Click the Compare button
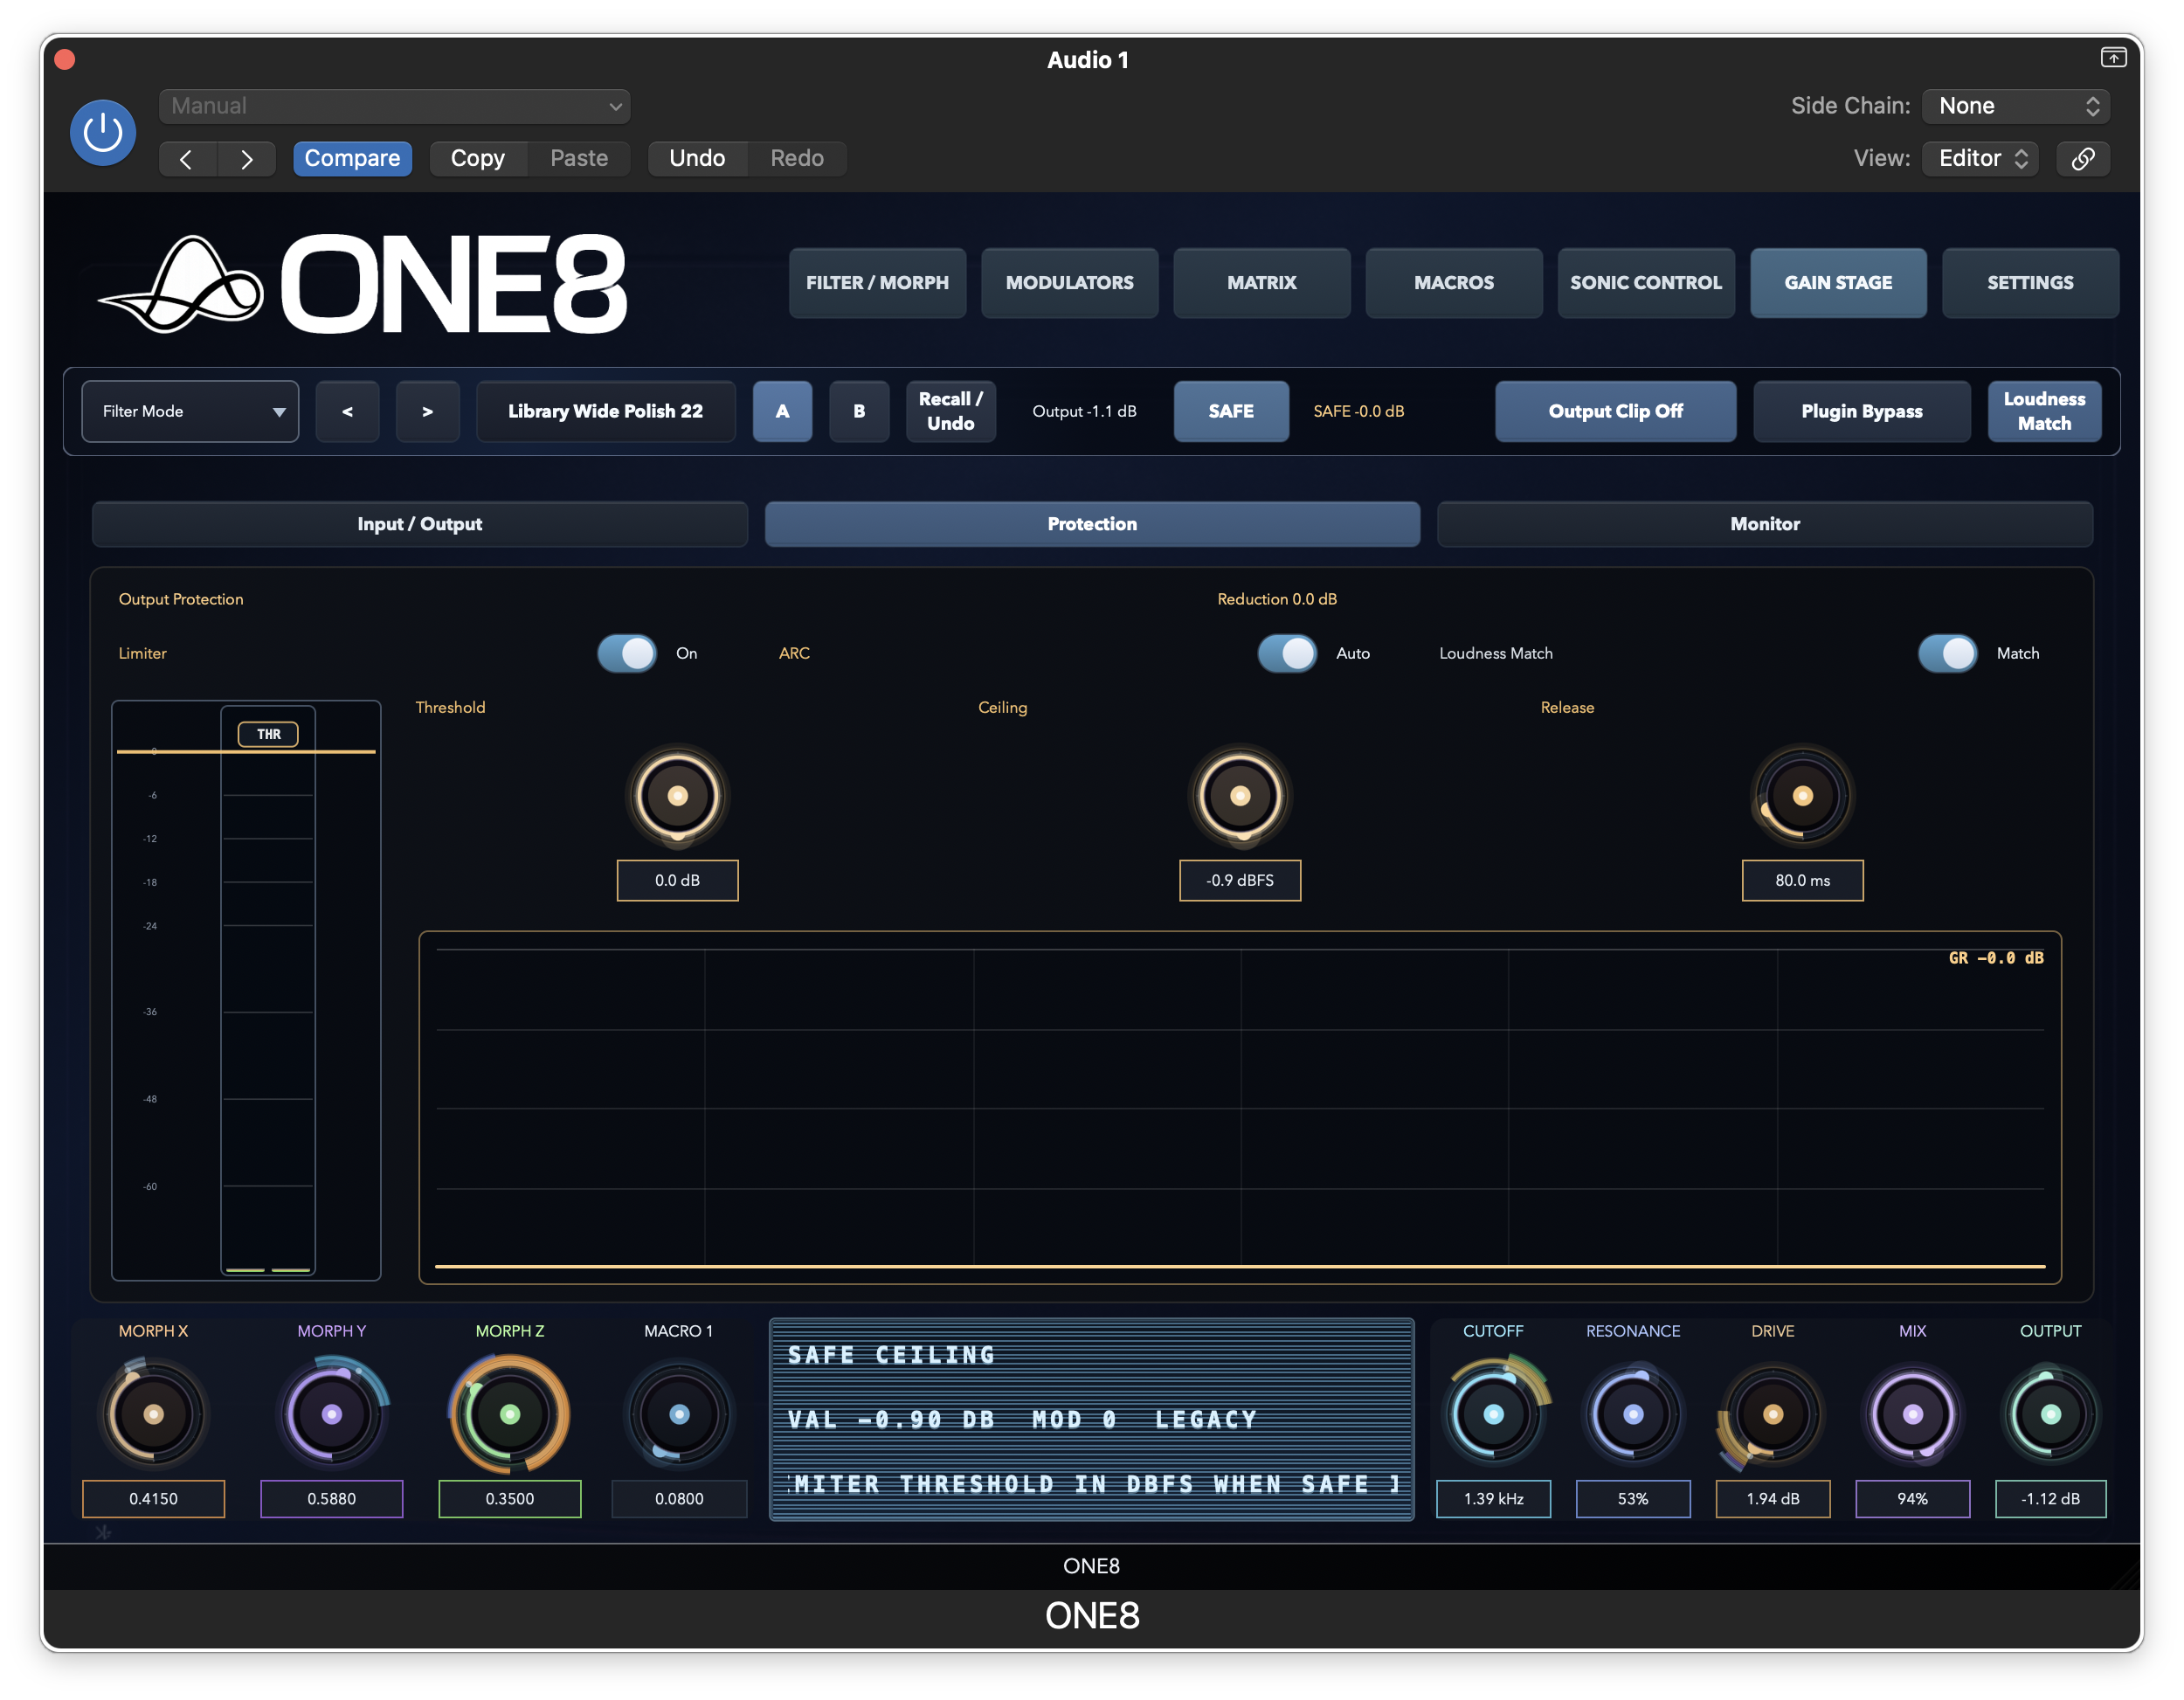2184x1700 pixels. pyautogui.click(x=352, y=158)
